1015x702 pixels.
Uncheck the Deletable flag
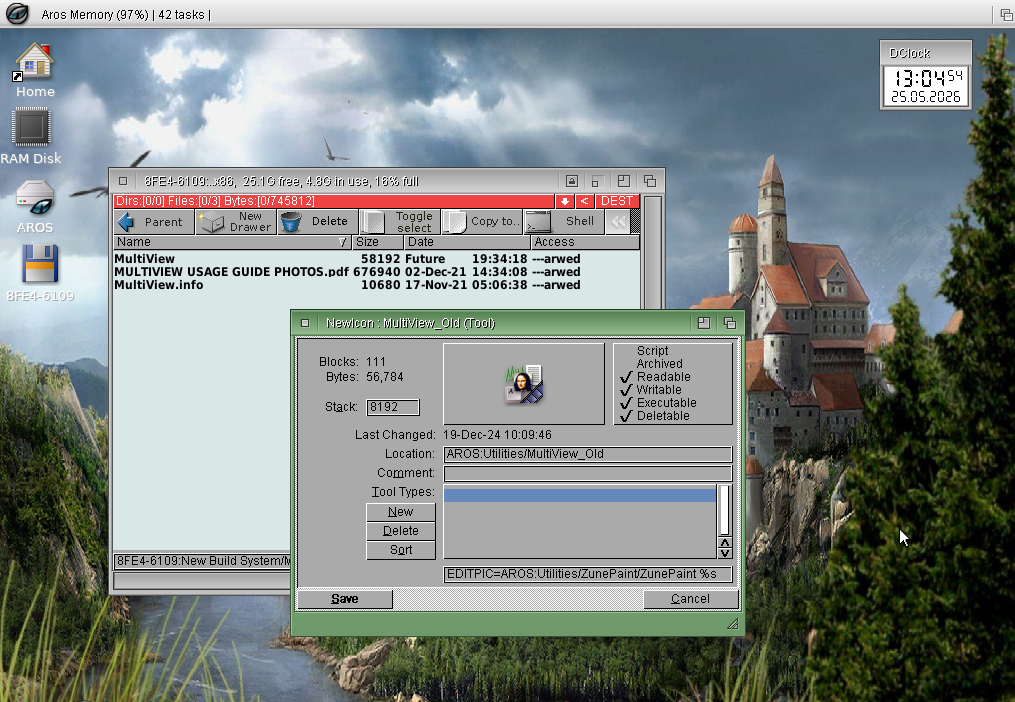654,415
